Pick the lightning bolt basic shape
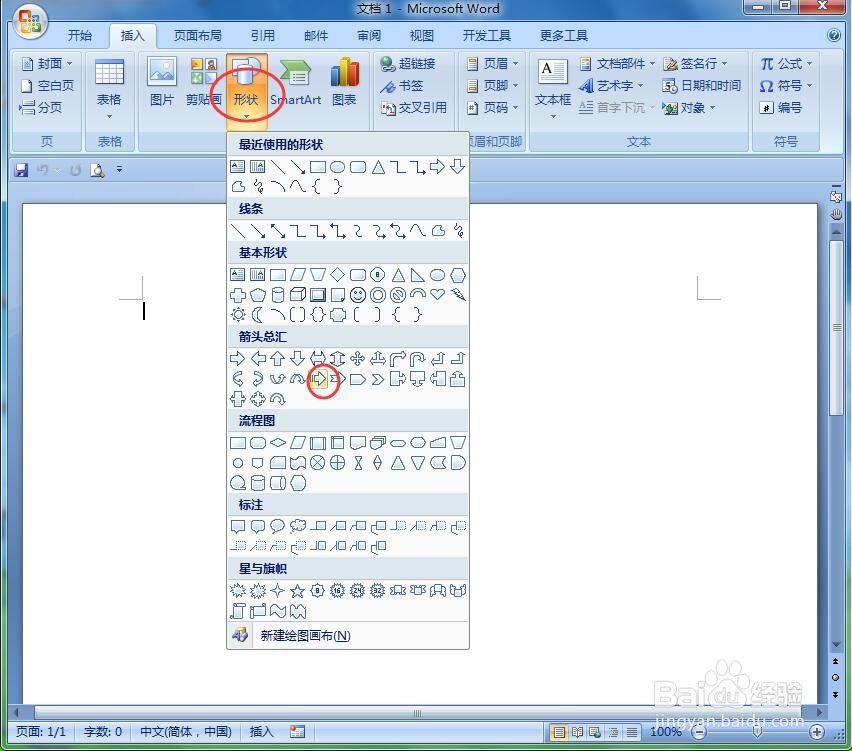 click(458, 295)
